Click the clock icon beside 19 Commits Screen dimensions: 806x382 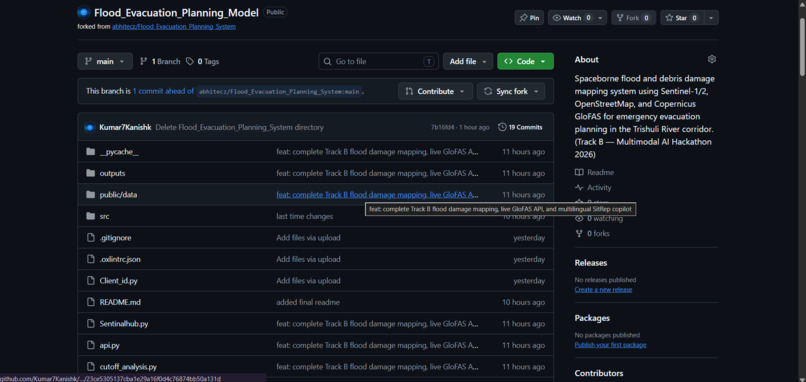pyautogui.click(x=502, y=128)
